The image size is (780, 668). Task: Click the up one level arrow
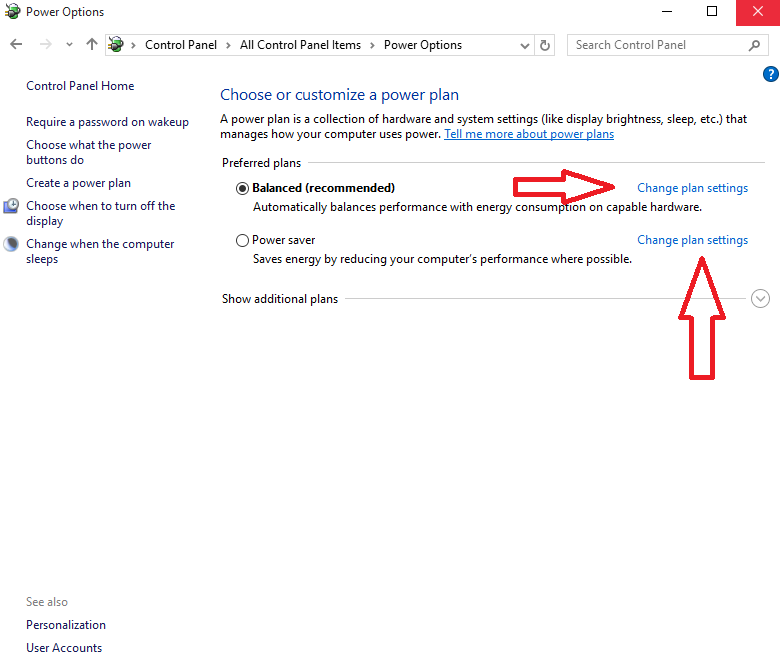92,45
